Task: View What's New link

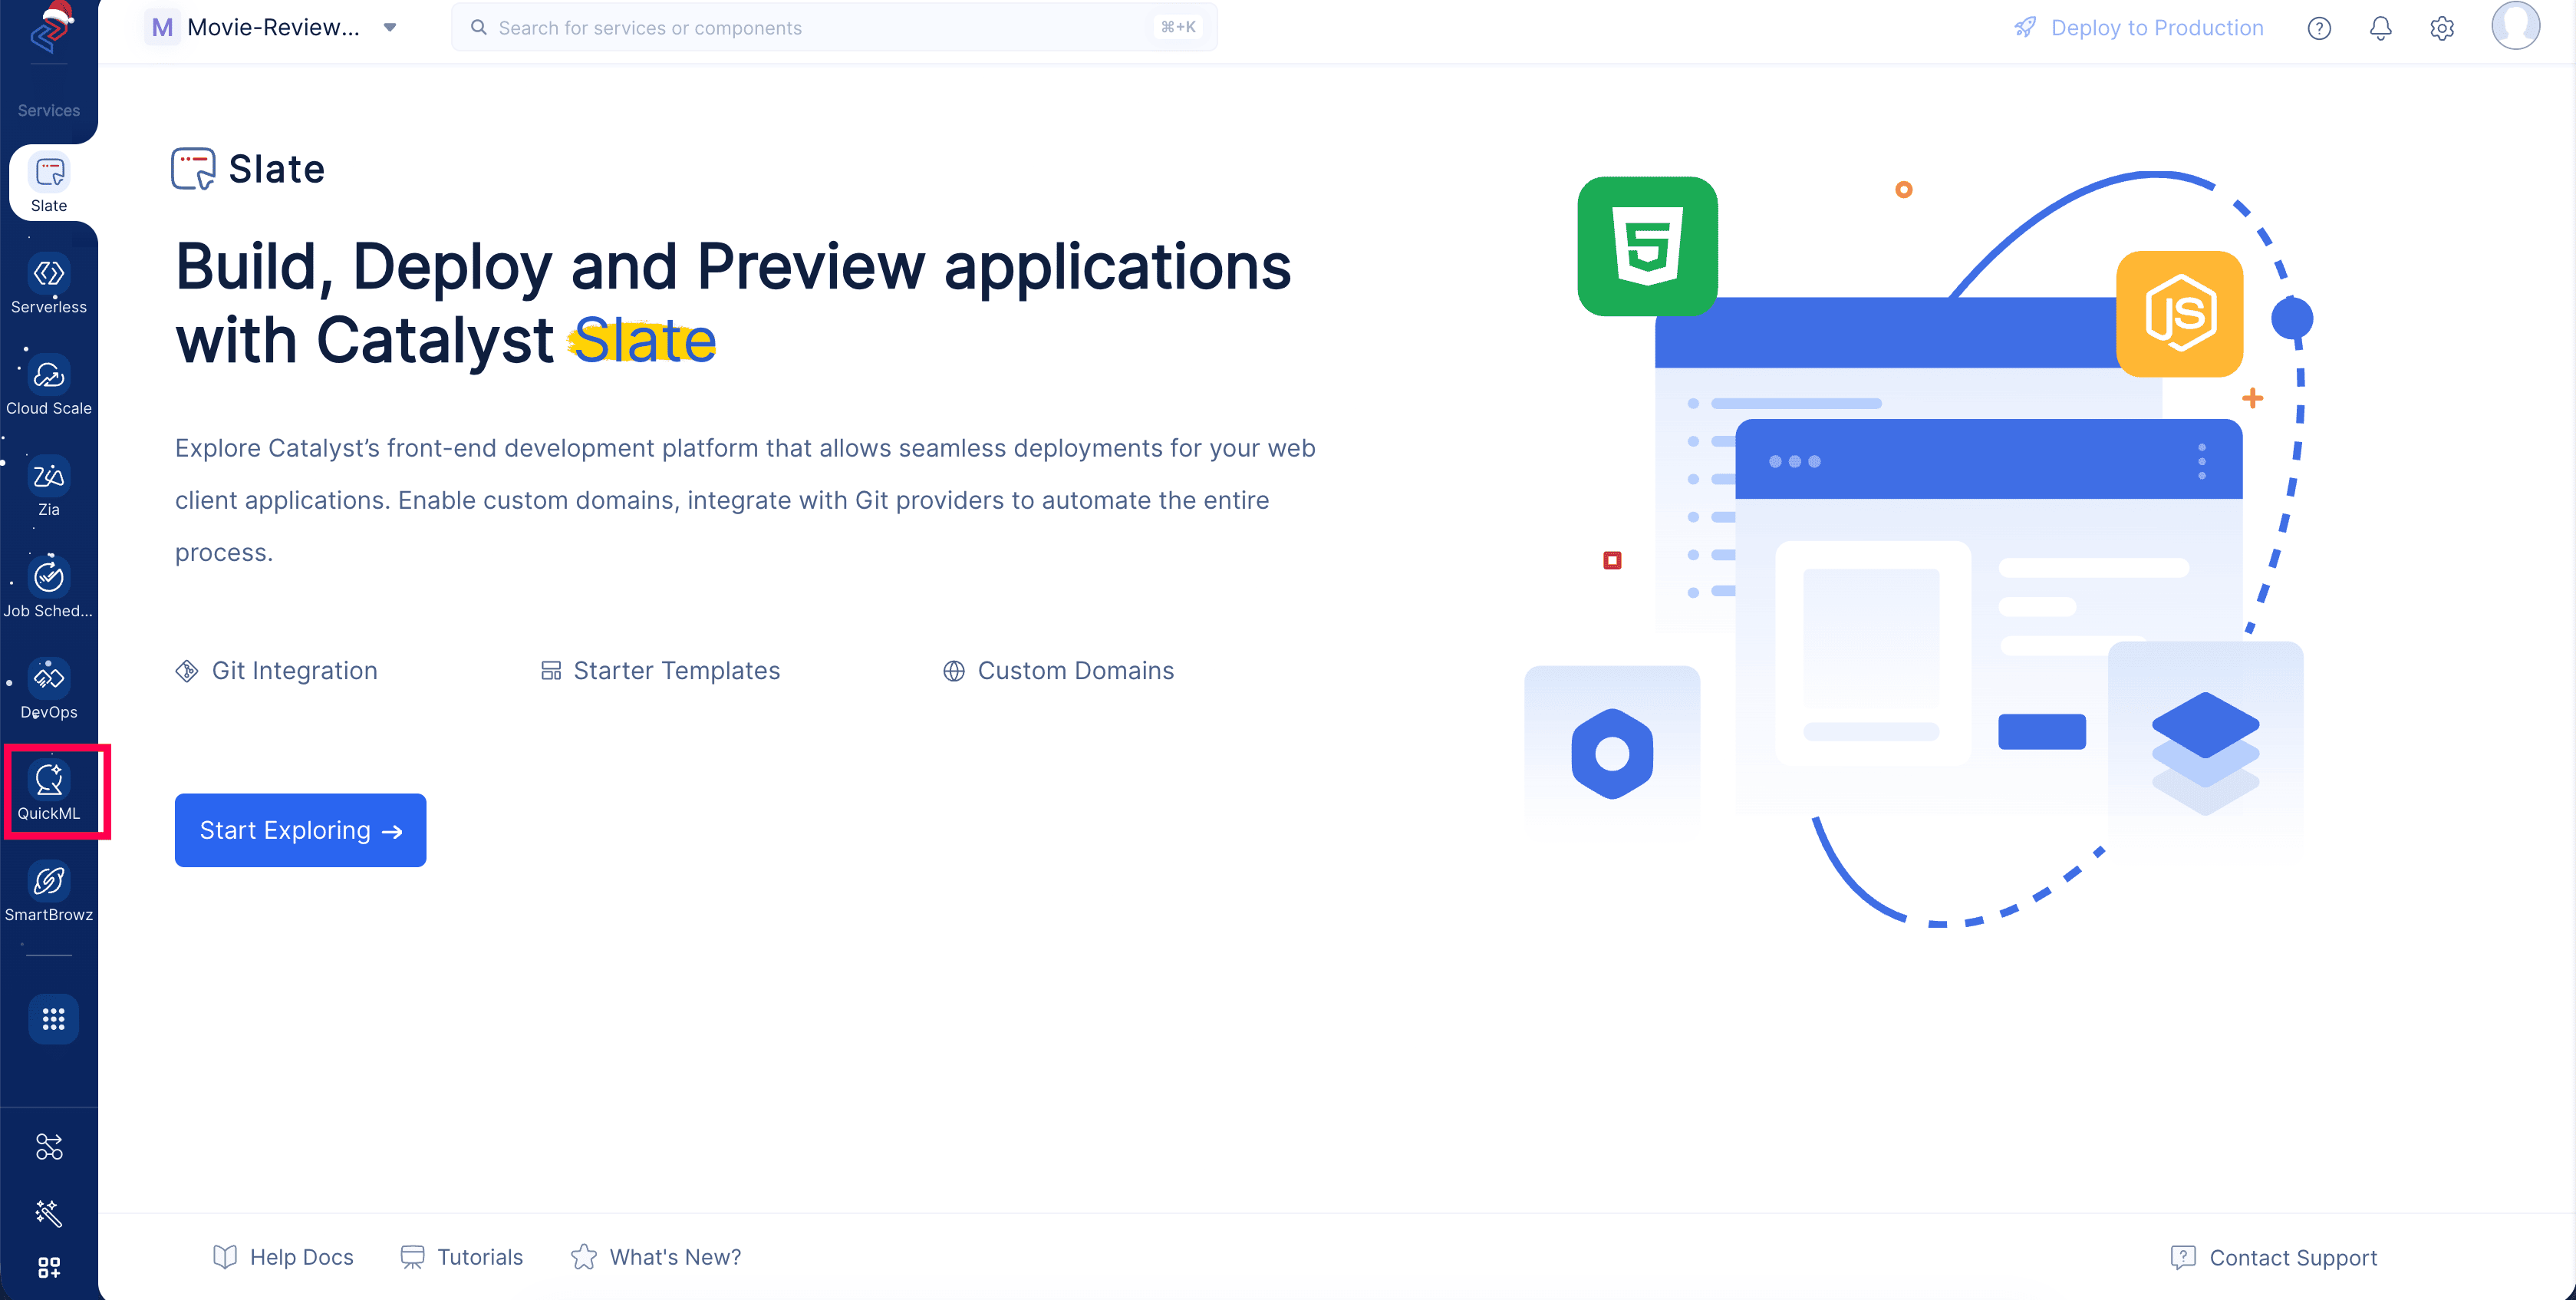Action: tap(656, 1257)
